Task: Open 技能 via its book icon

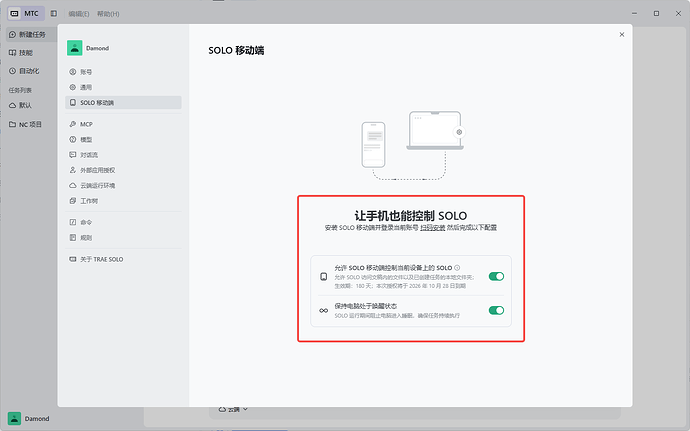Action: click(x=12, y=53)
